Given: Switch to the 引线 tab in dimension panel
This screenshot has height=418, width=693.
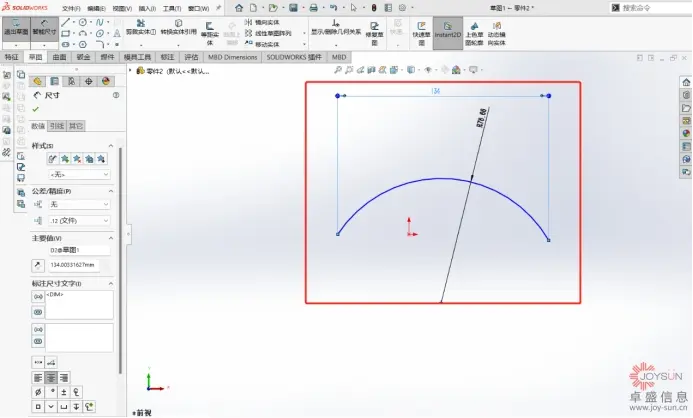Looking at the screenshot, I should pos(57,126).
